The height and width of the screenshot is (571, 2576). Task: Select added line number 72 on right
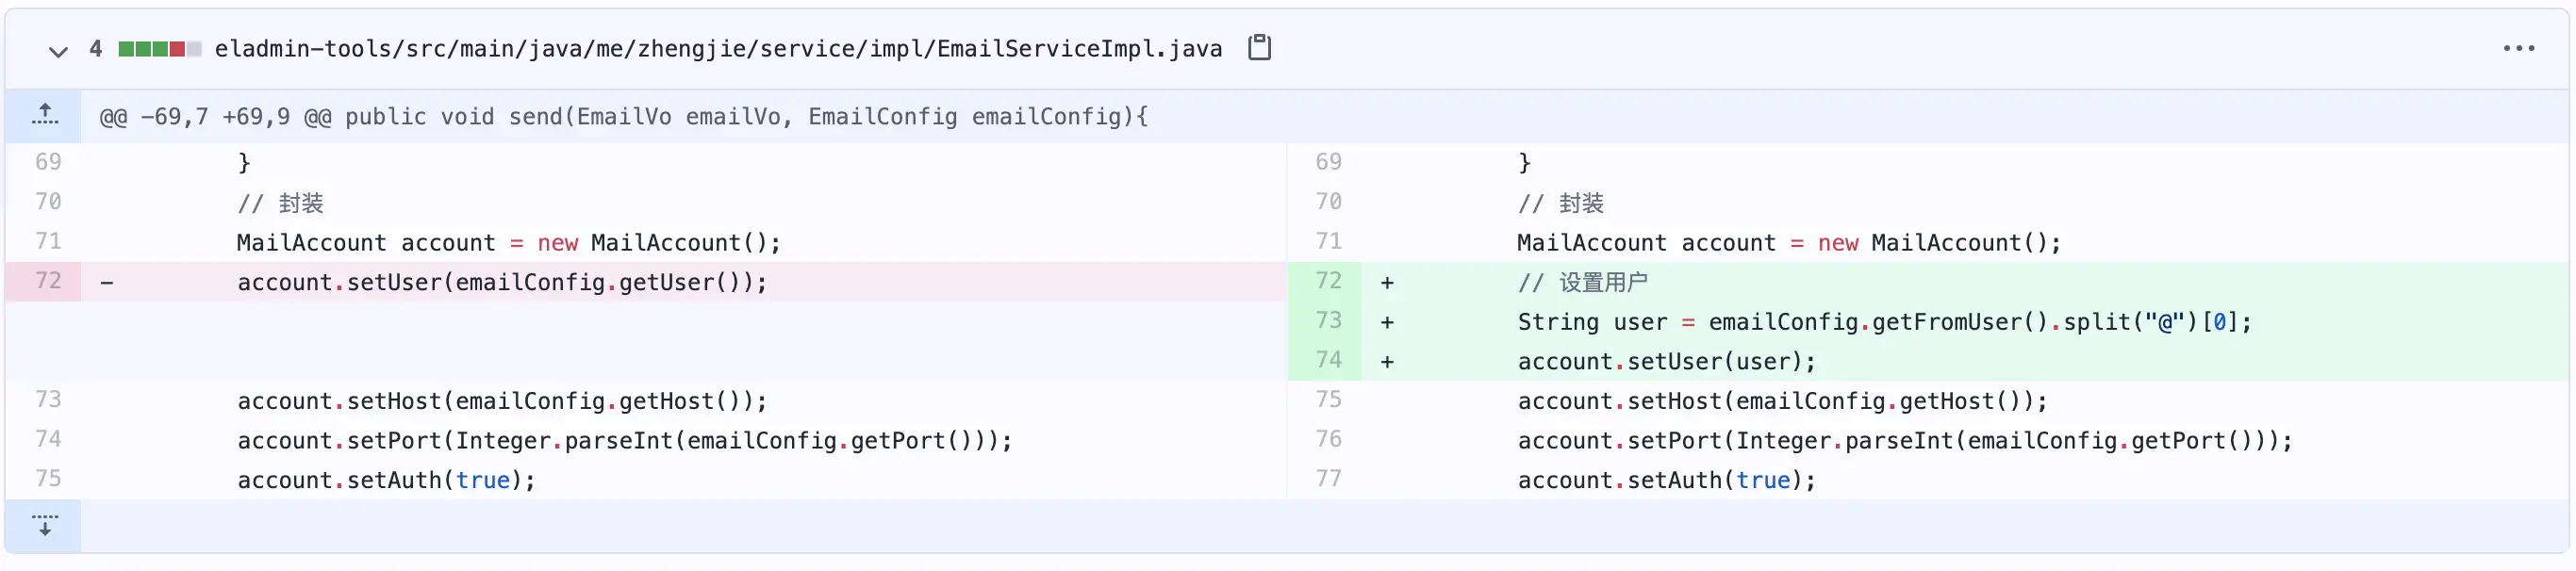pos(1327,281)
